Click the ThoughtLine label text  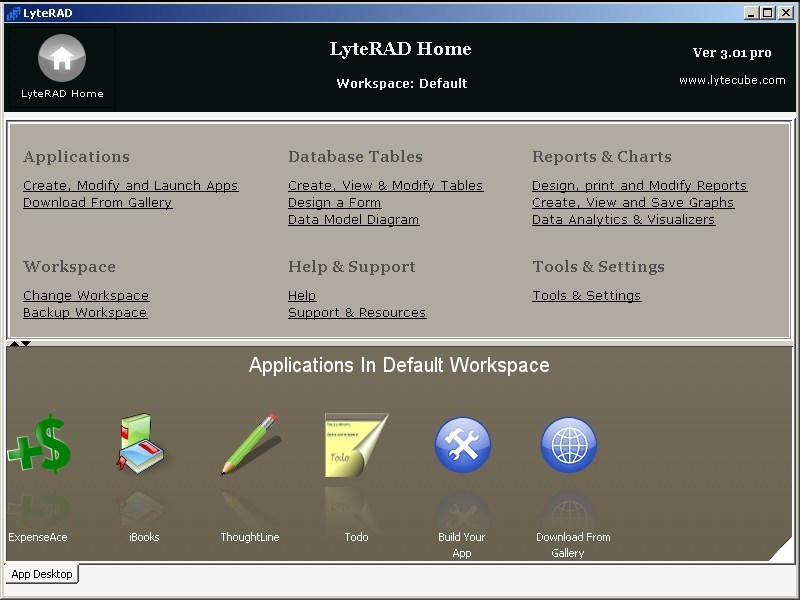[250, 537]
